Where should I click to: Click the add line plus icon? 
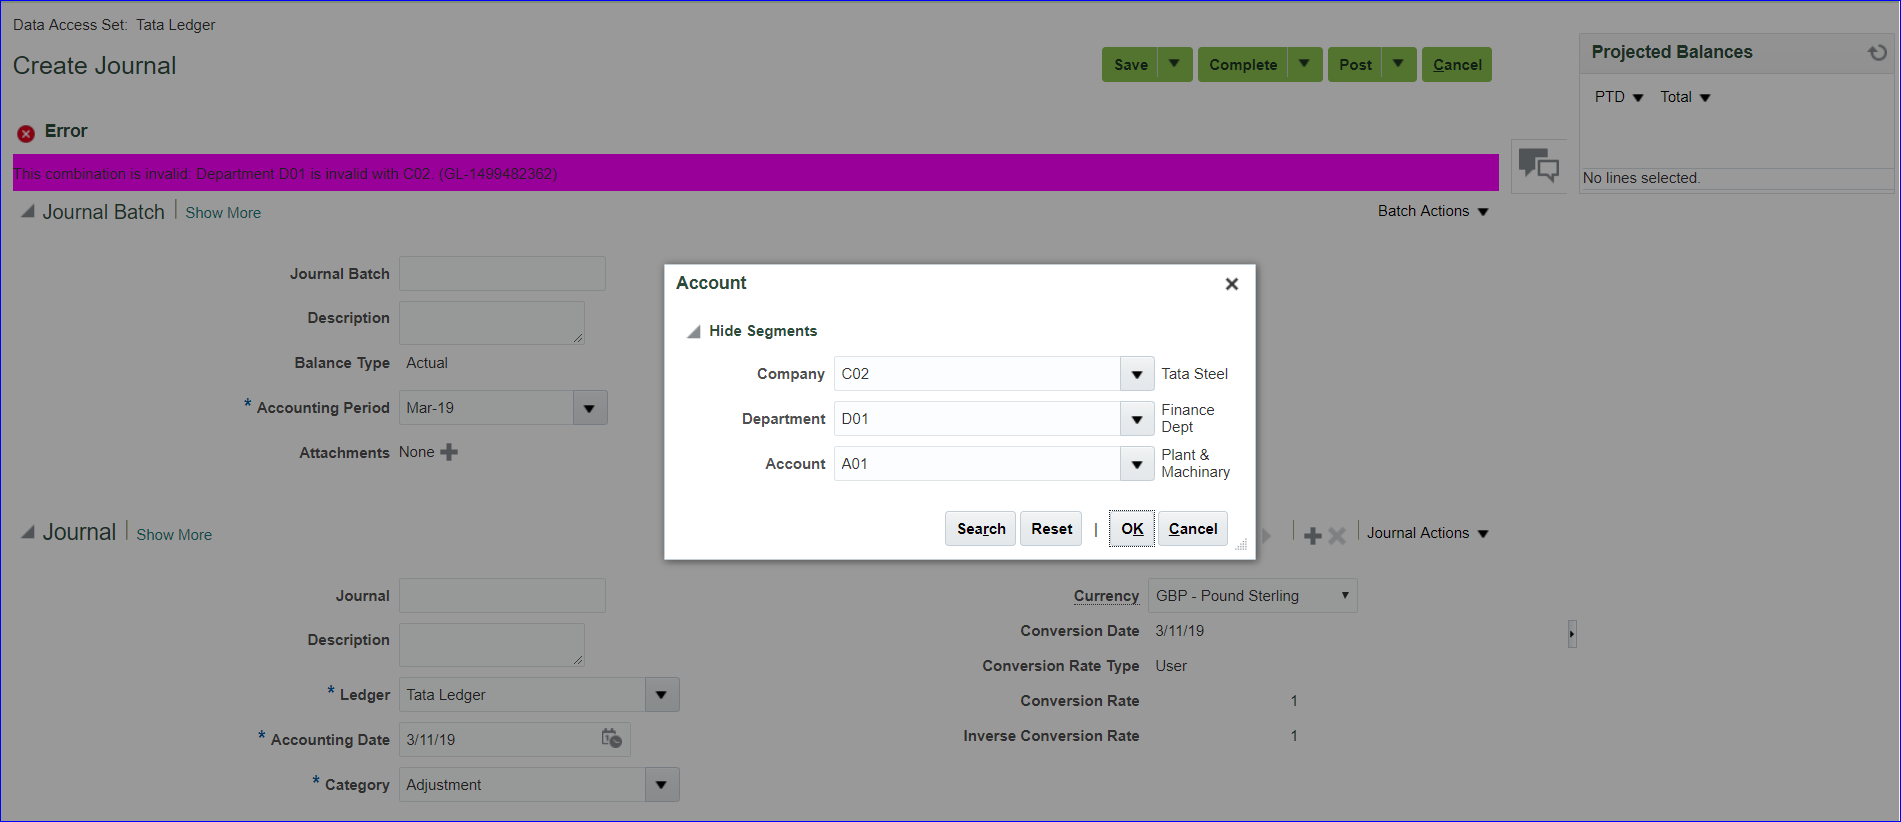[x=1312, y=535]
